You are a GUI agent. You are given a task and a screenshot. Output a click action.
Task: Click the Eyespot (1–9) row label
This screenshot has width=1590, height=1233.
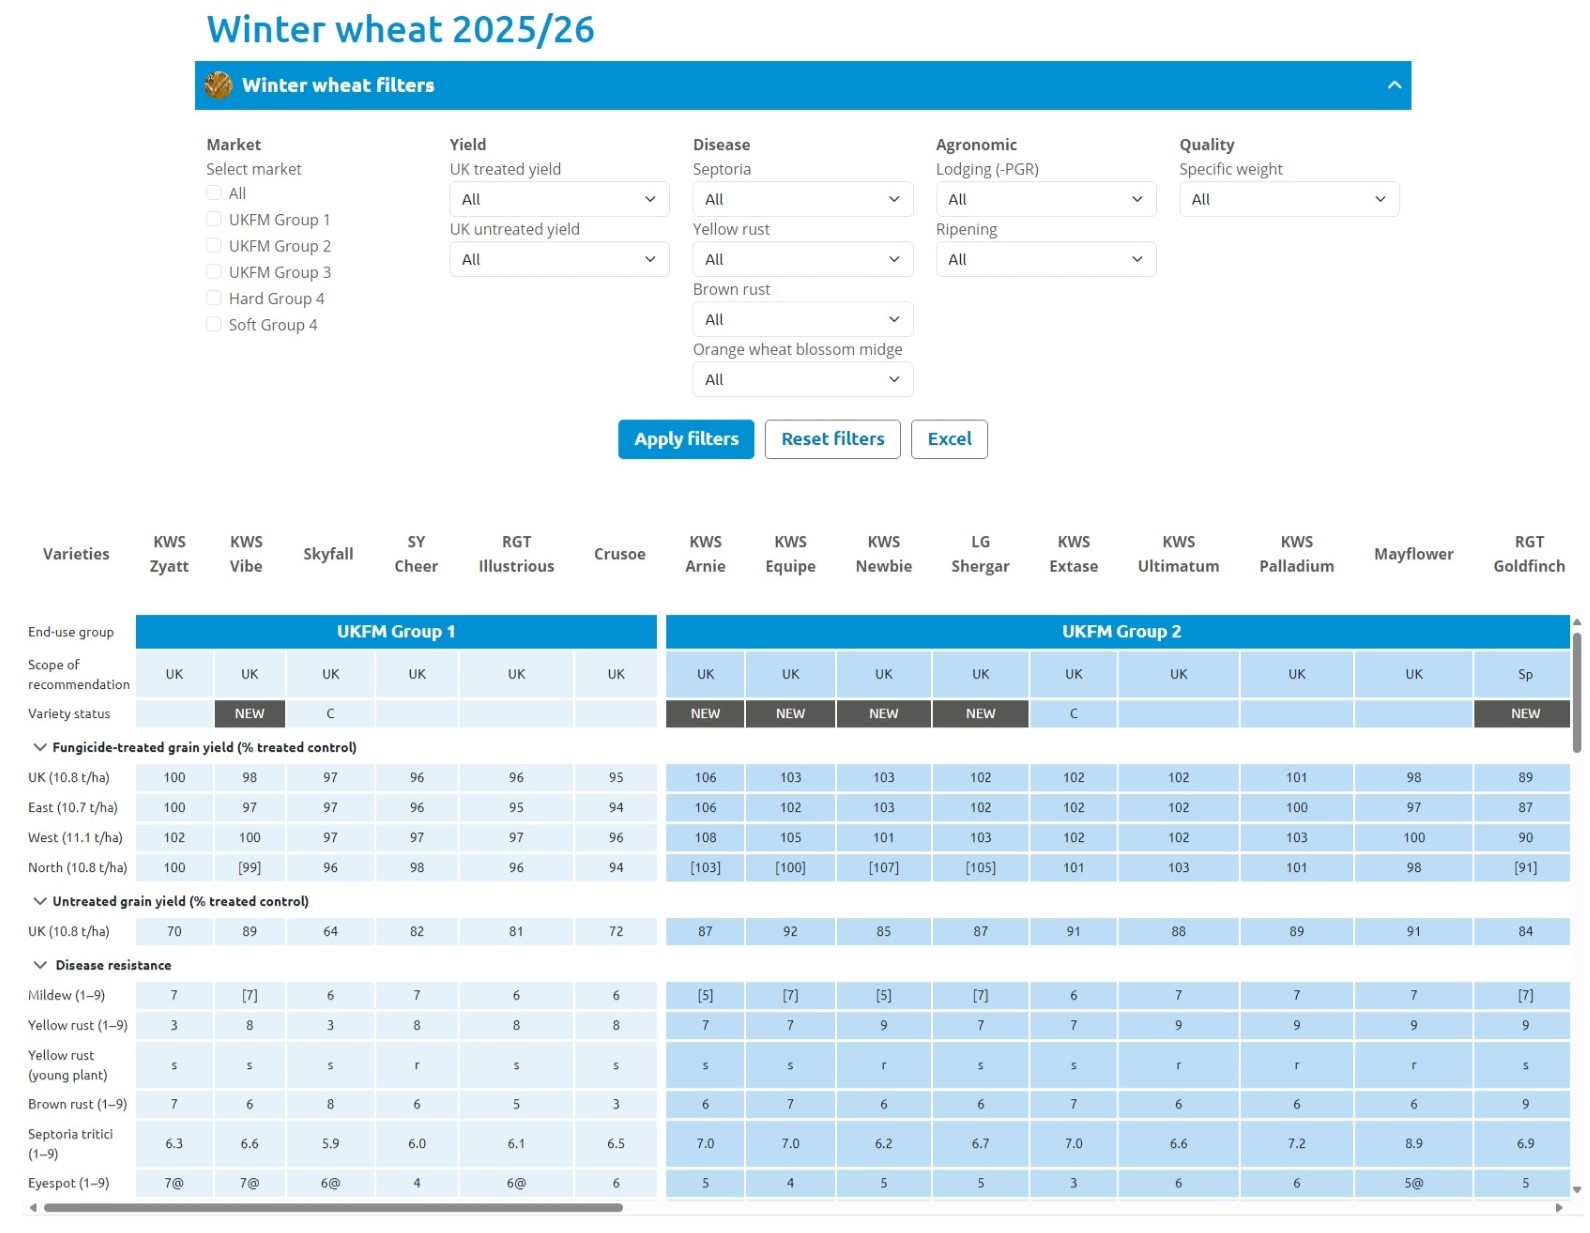(68, 1183)
